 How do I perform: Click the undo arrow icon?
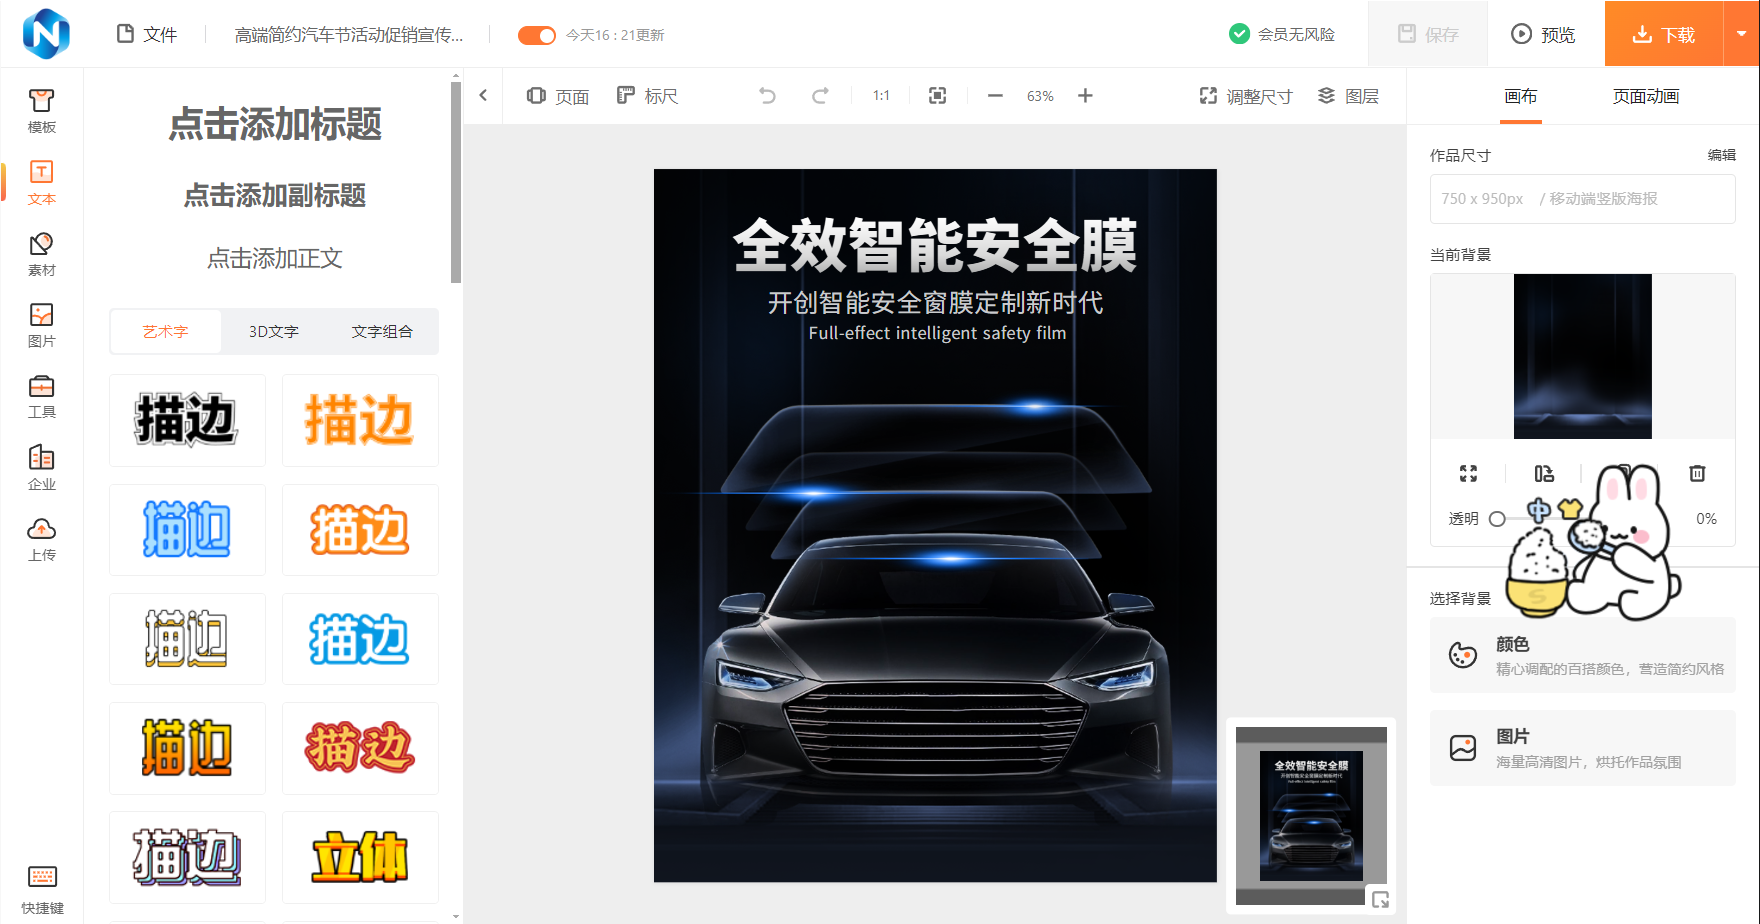pos(767,96)
